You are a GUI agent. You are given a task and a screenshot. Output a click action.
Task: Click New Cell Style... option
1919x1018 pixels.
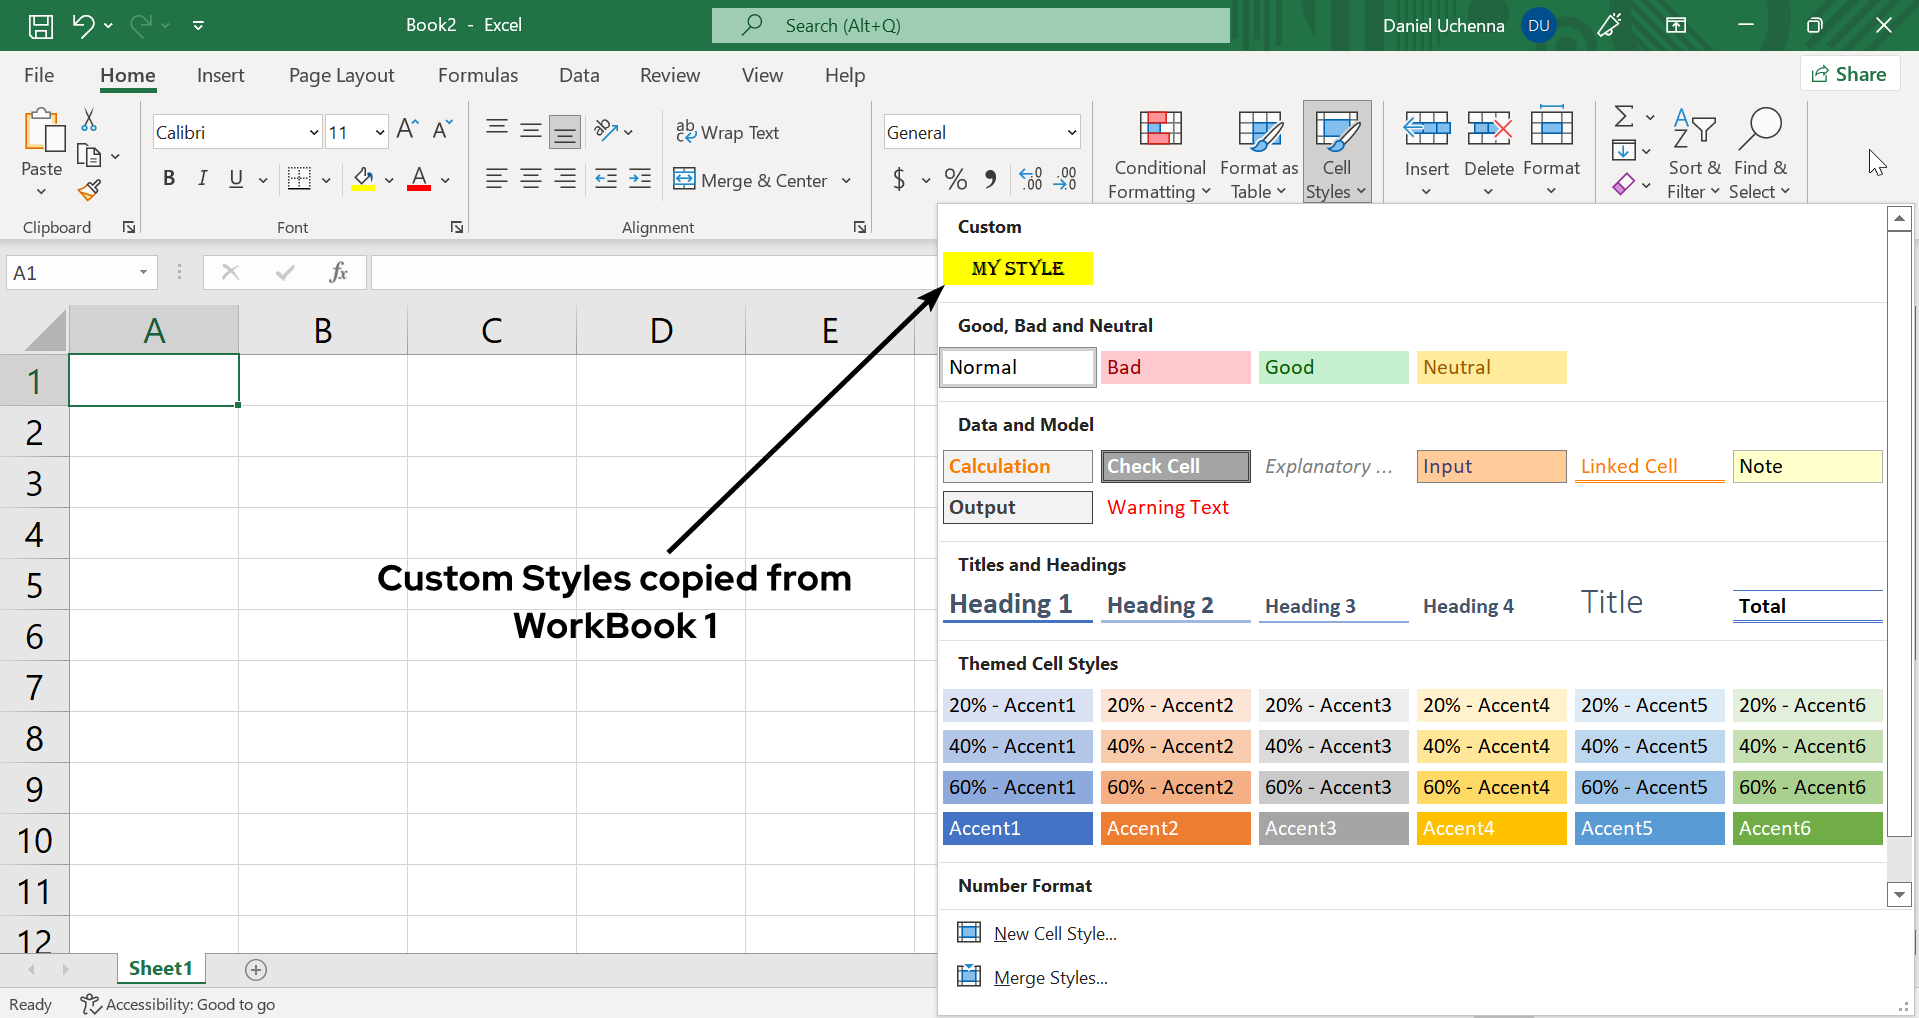pyautogui.click(x=1054, y=934)
